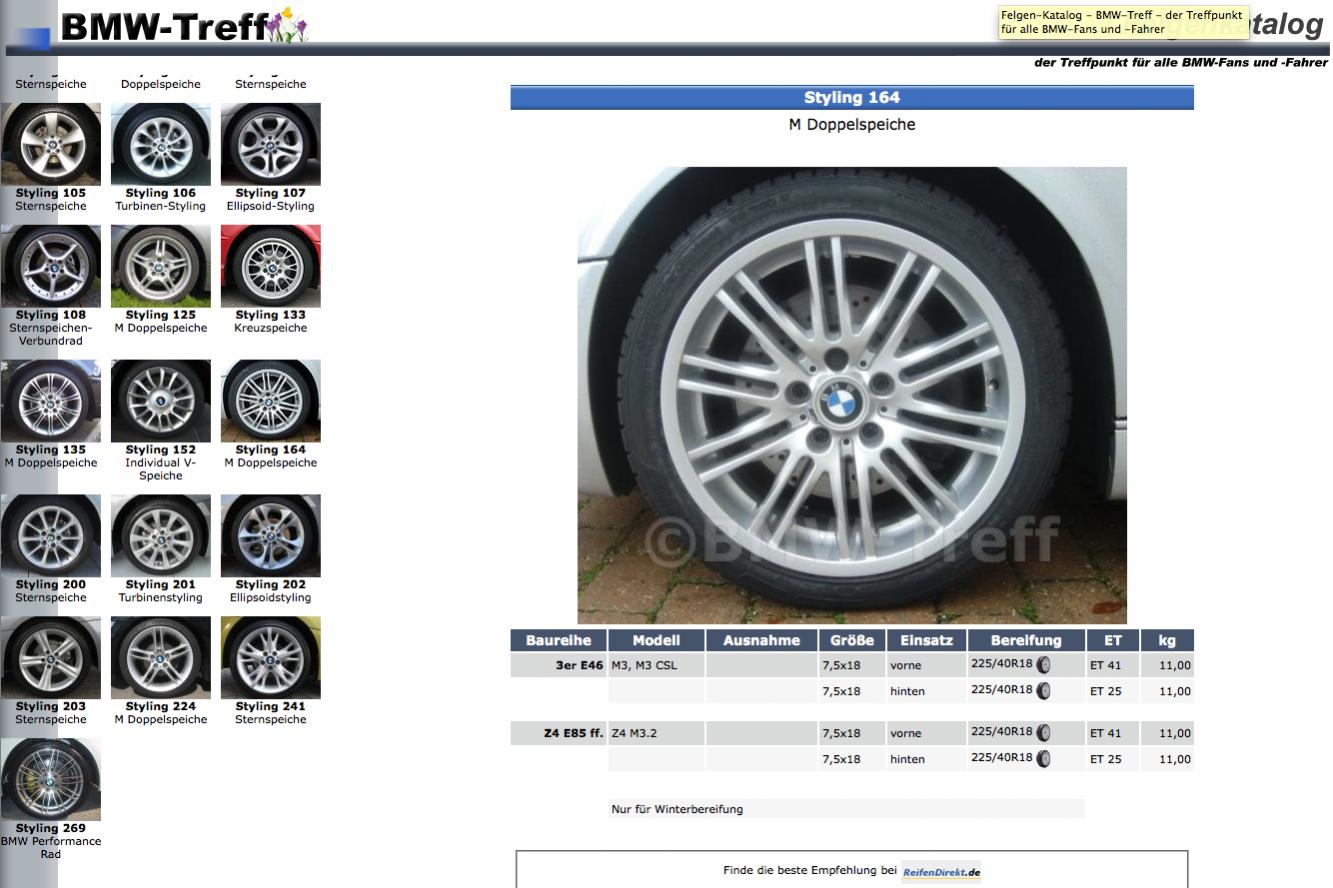Viewport: 1333px width, 888px height.
Task: Open the Styling 105 wheel thumbnail
Action: [x=51, y=144]
